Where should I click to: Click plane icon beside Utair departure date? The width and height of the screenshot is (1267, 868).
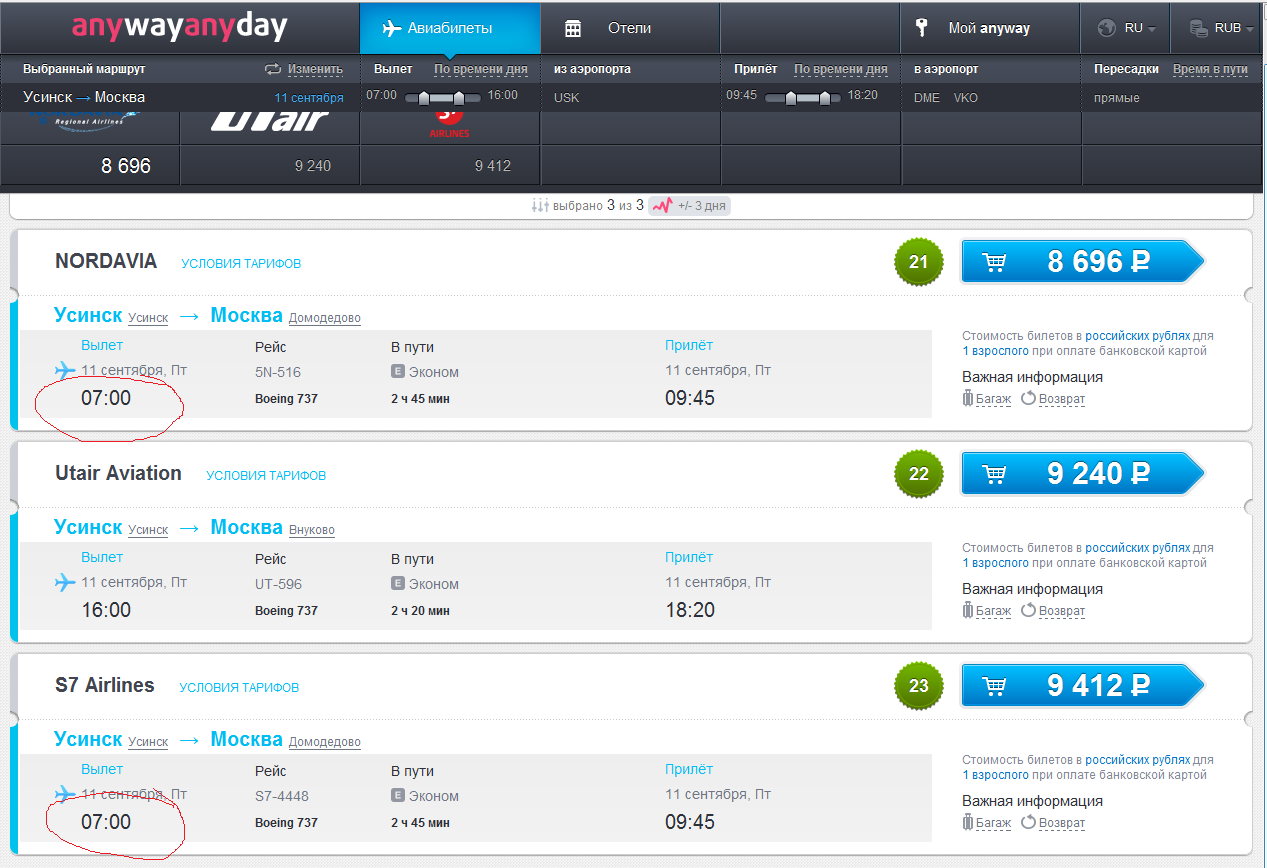point(65,582)
